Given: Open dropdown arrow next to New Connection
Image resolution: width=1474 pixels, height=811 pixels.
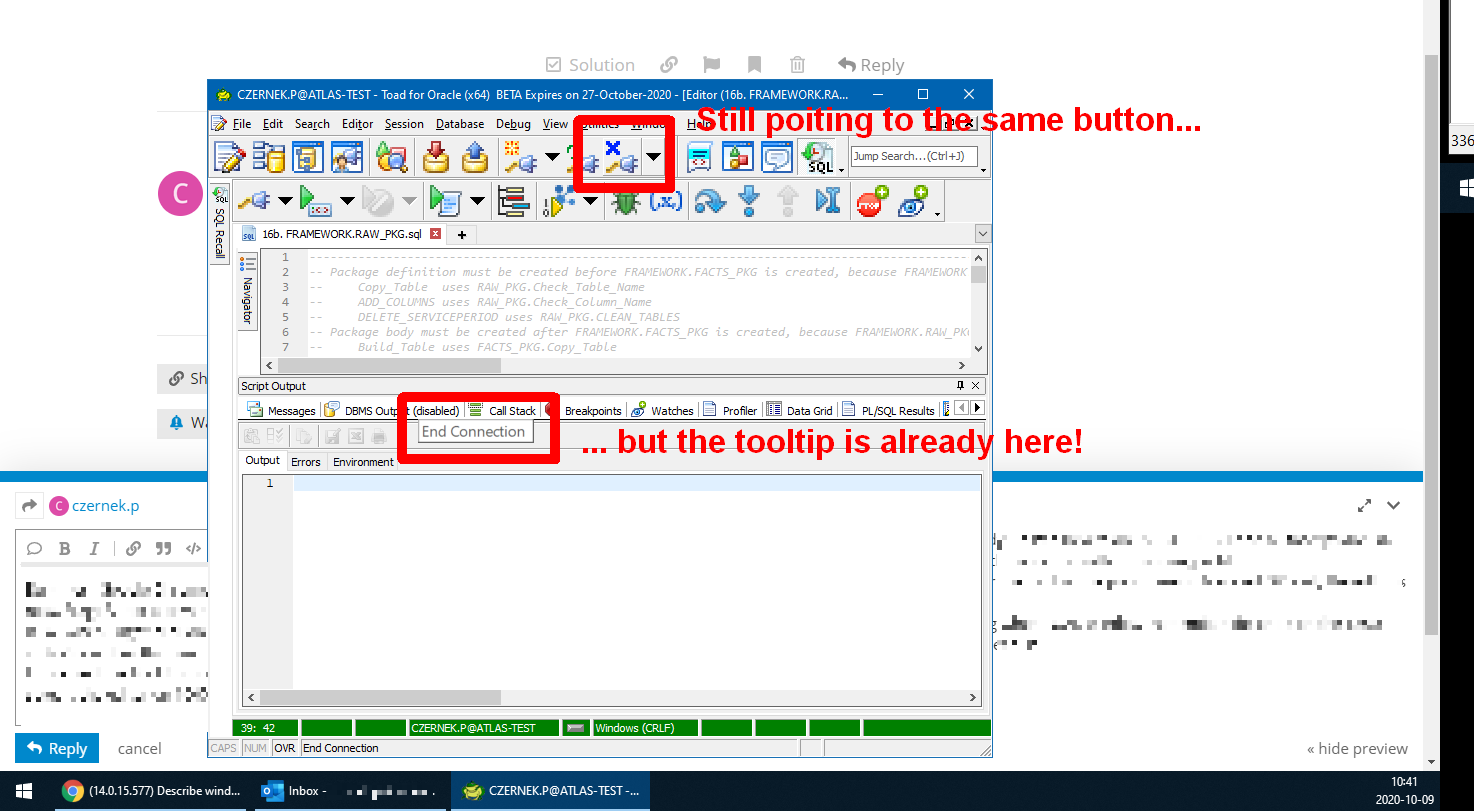Looking at the screenshot, I should [552, 157].
